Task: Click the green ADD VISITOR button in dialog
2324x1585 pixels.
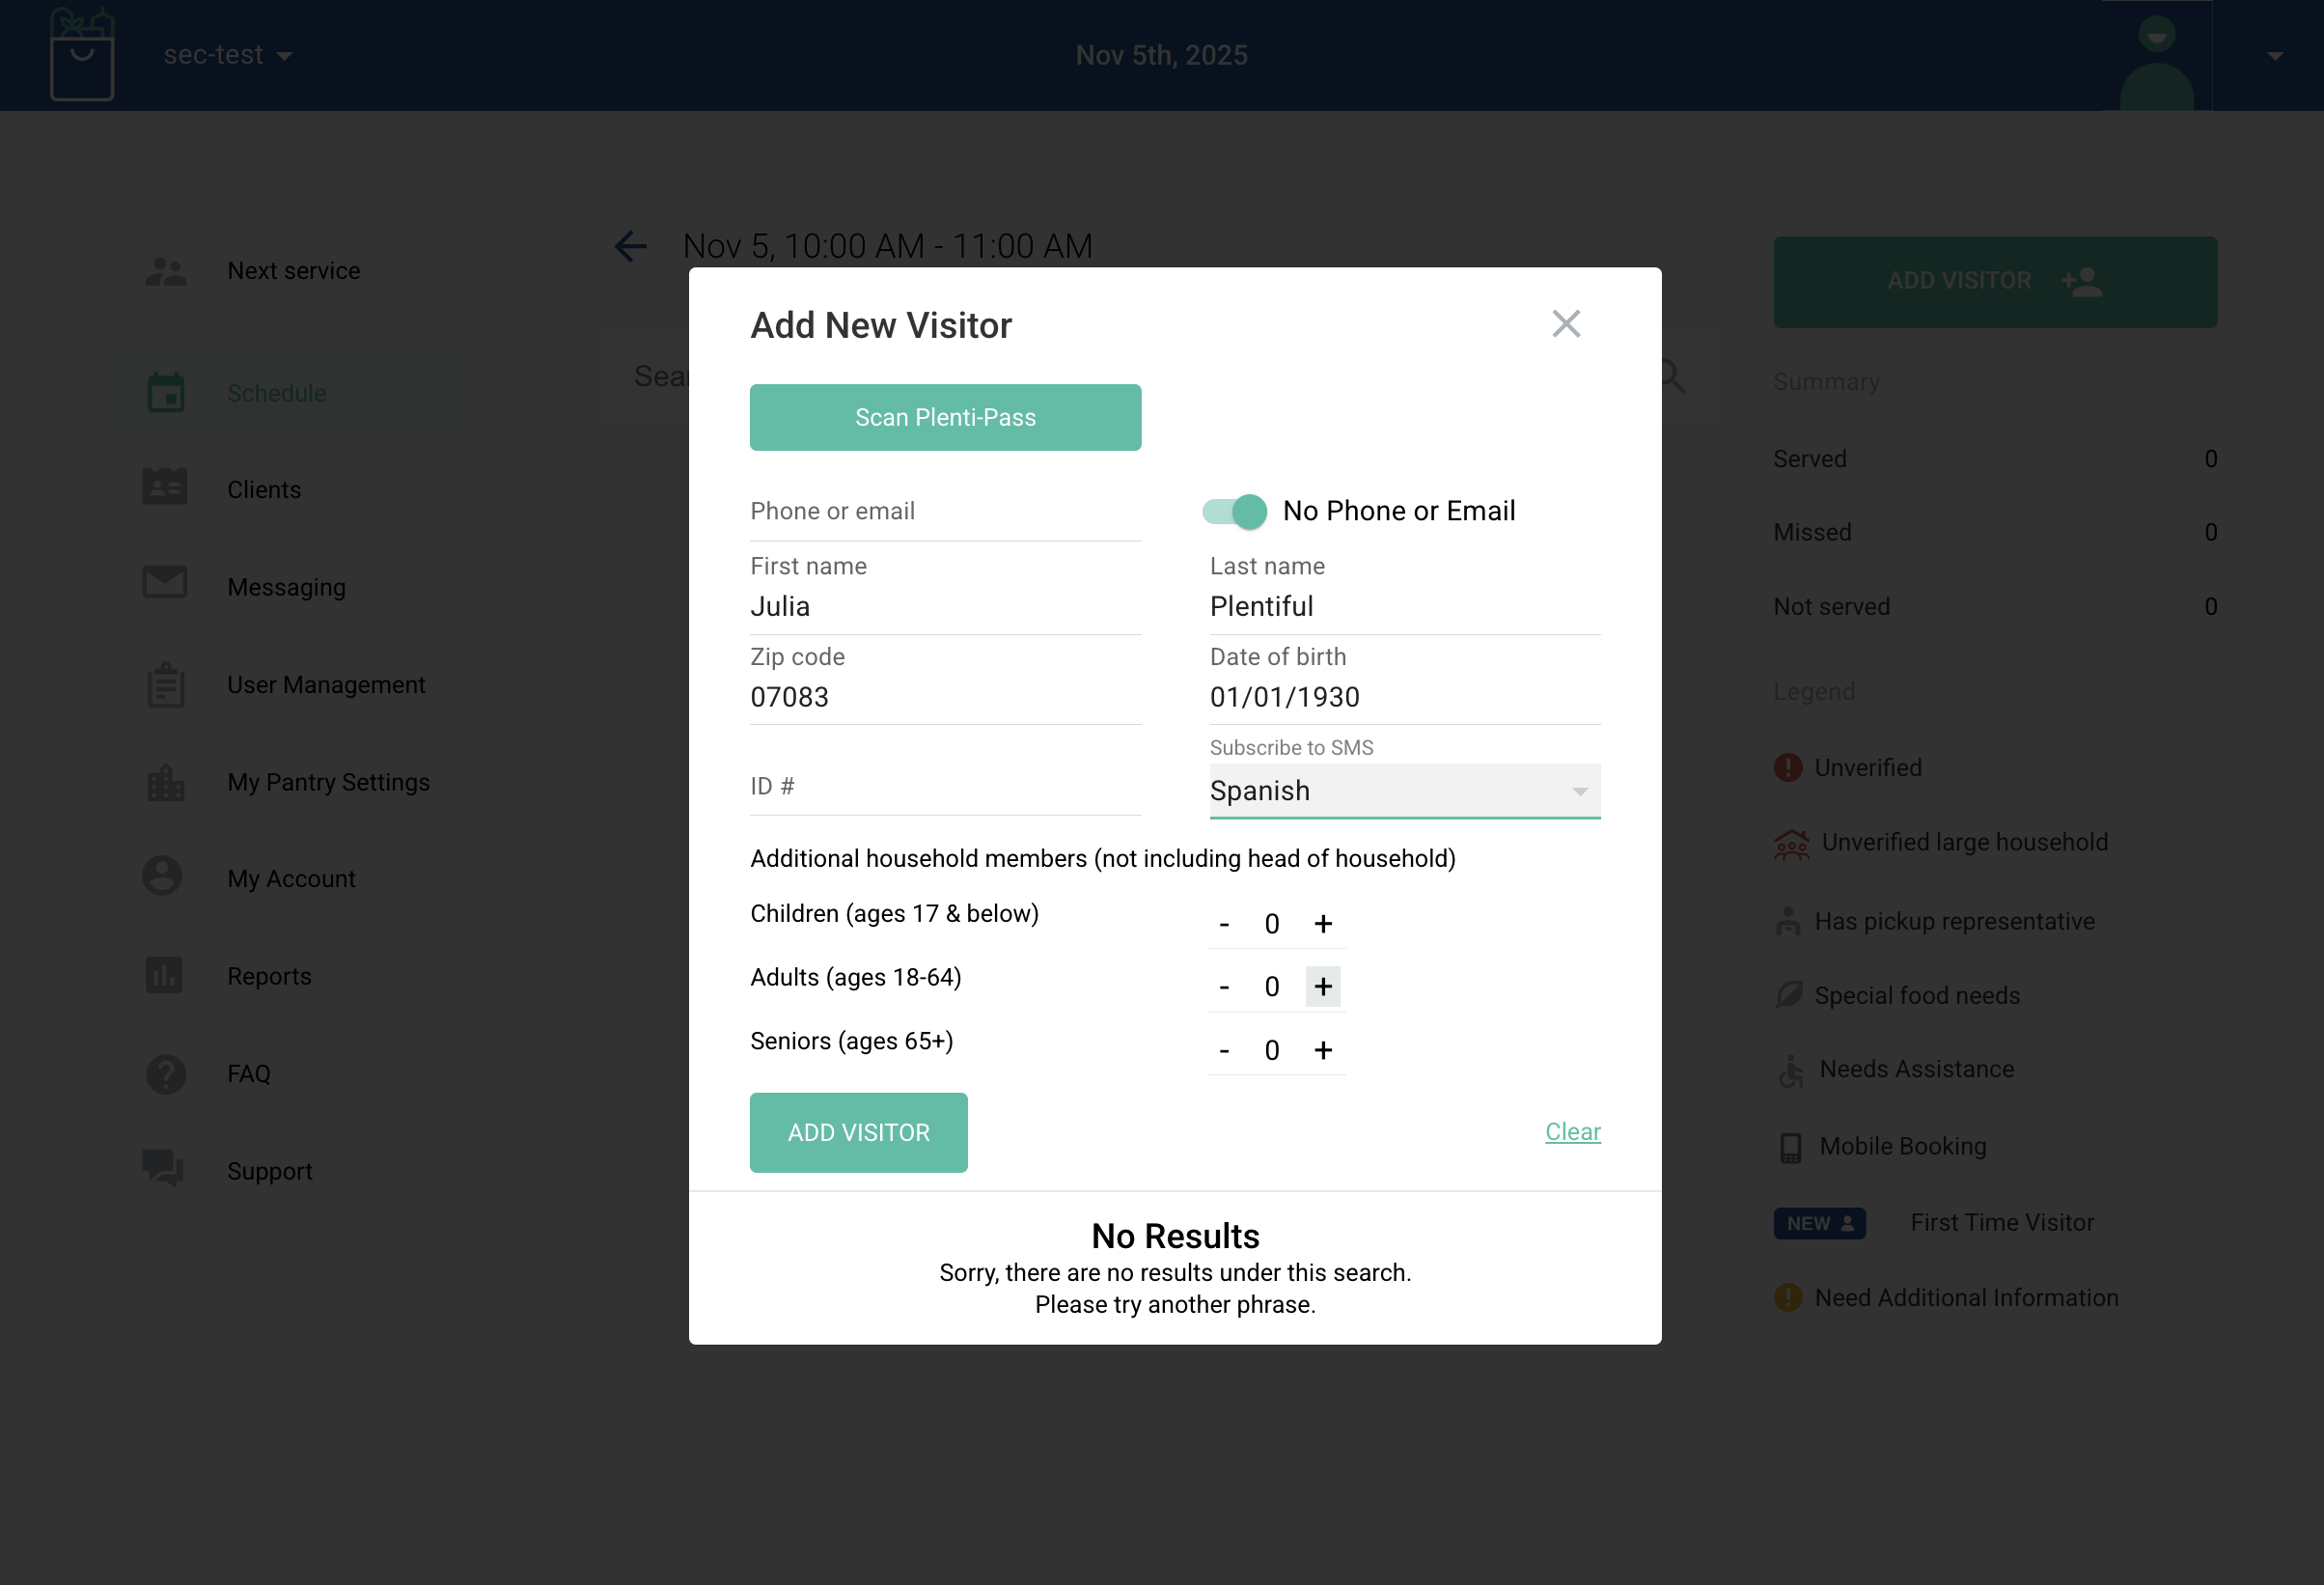Action: click(858, 1132)
